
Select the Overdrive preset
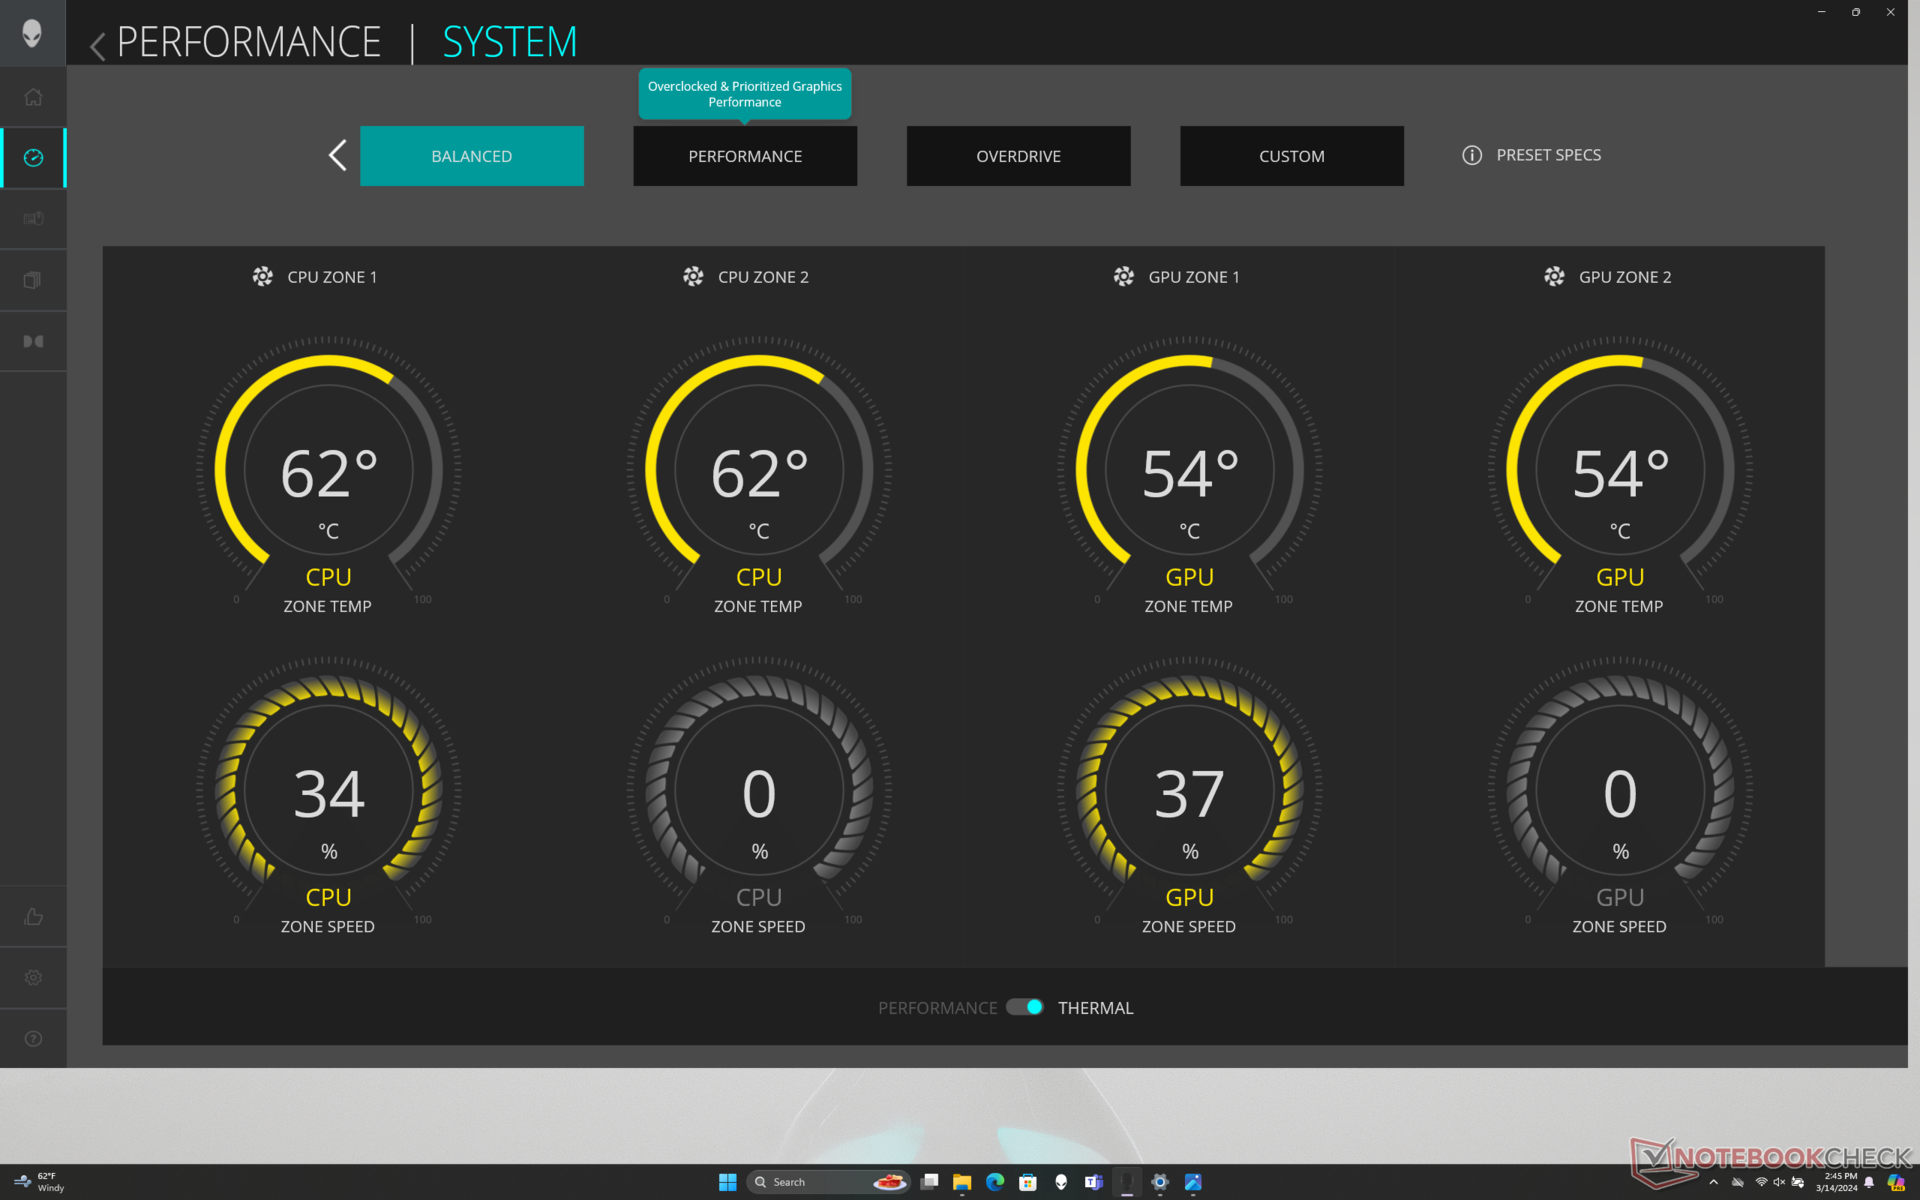click(x=1018, y=156)
